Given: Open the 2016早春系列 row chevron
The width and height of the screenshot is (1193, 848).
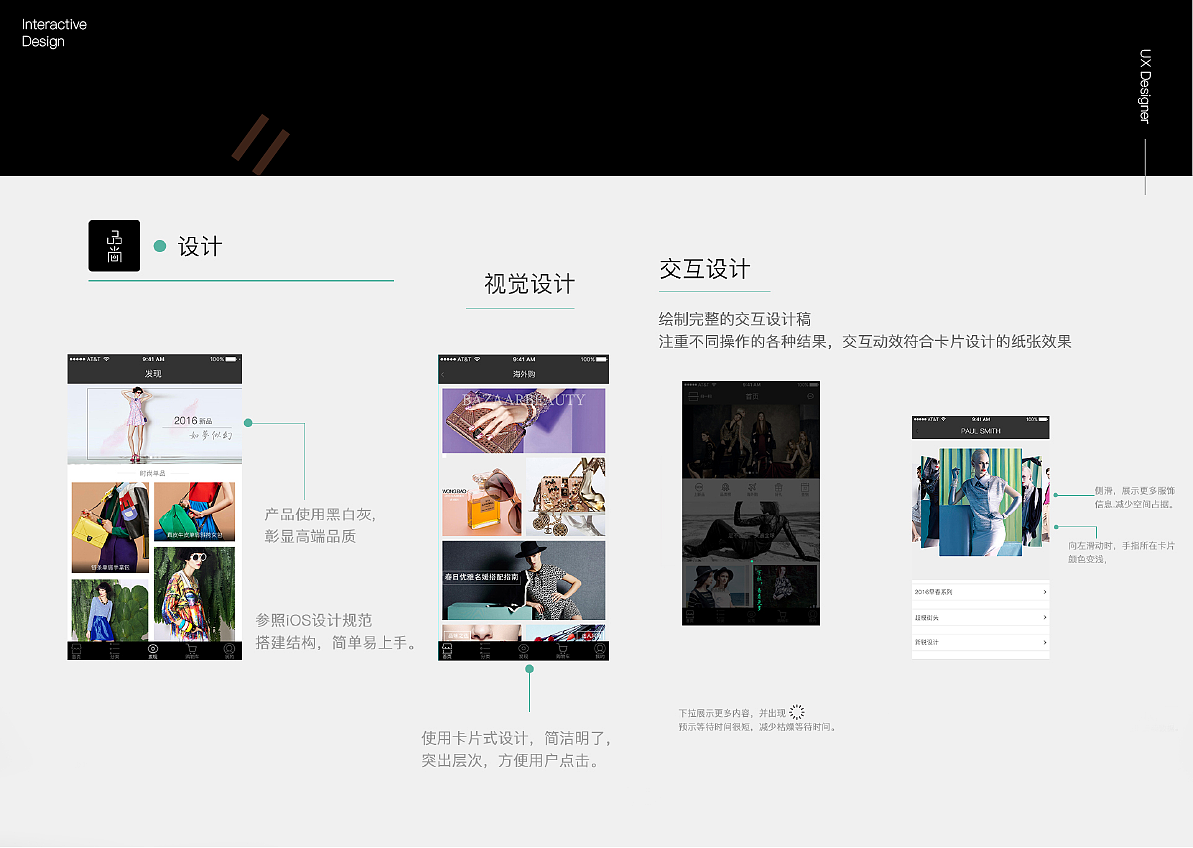Looking at the screenshot, I should pos(1045,592).
